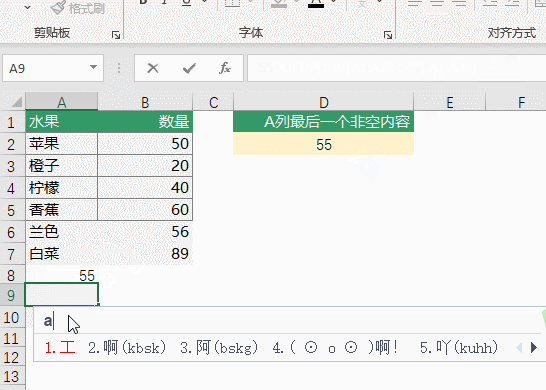
Task: Select header cell A列最后一个非空内容
Action: [323, 122]
